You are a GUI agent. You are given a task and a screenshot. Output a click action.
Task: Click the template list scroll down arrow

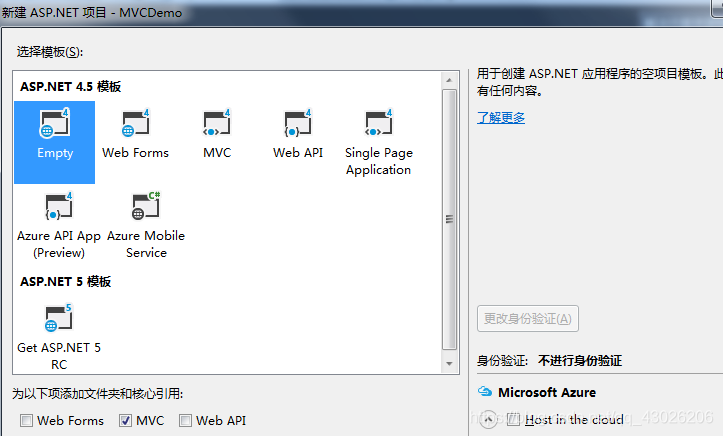coord(449,364)
